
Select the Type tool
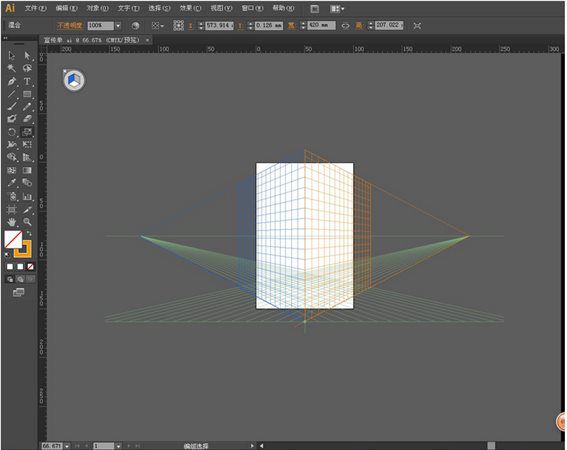[27, 81]
